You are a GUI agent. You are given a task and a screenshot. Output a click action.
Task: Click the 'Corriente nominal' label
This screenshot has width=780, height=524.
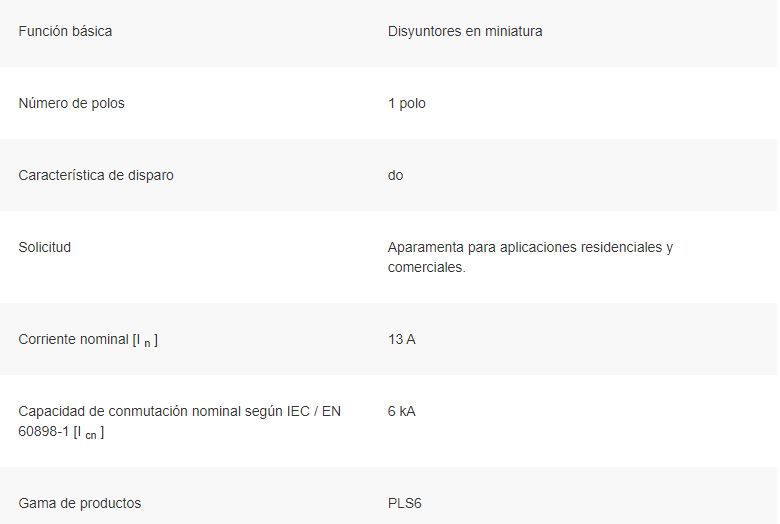(74, 339)
